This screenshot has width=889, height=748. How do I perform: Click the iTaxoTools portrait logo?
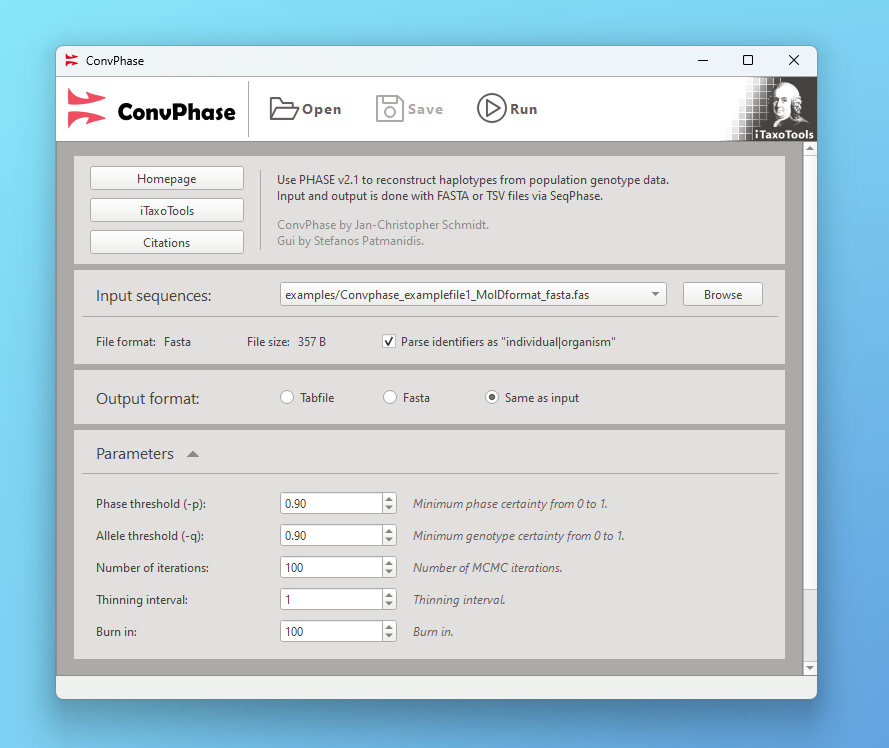pyautogui.click(x=784, y=105)
